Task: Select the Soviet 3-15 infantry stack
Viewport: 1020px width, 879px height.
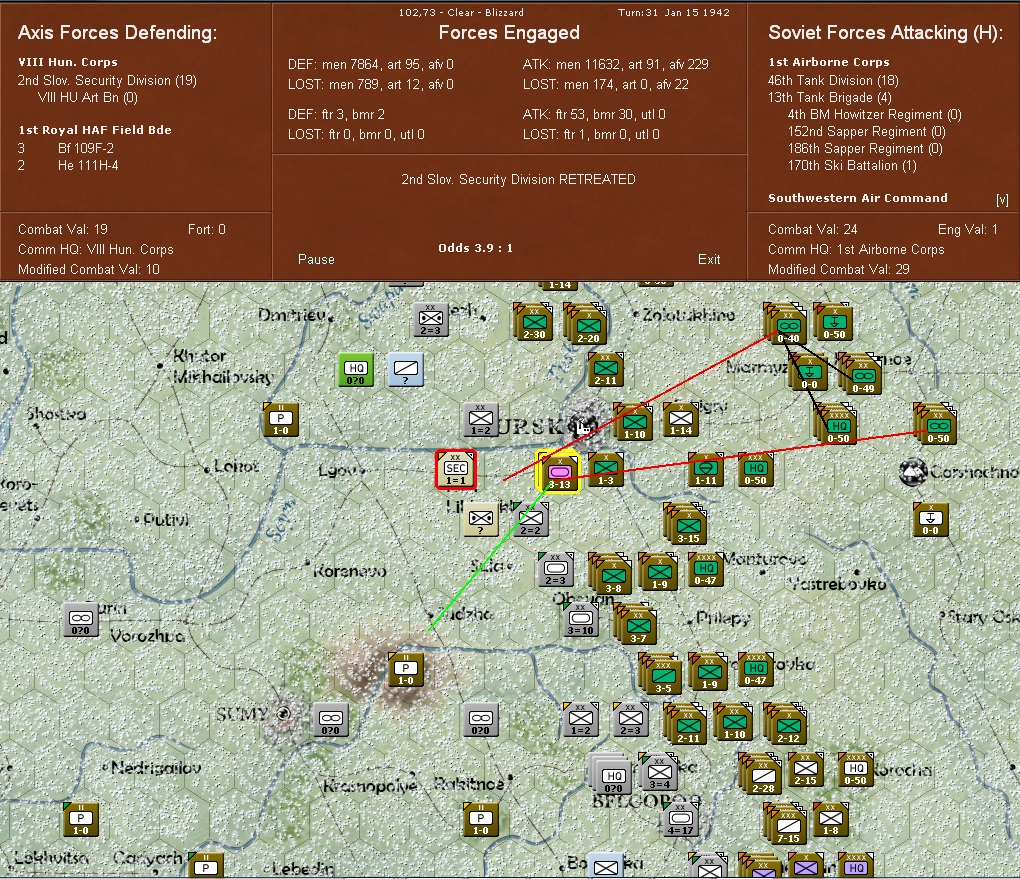Action: 686,524
